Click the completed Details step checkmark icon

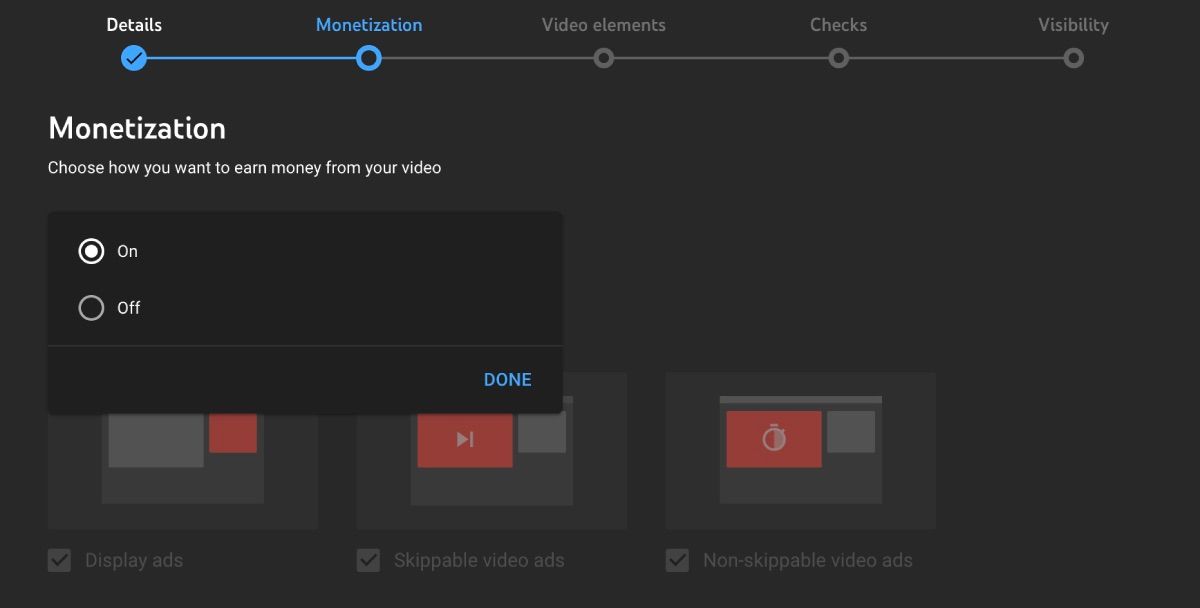click(x=134, y=58)
